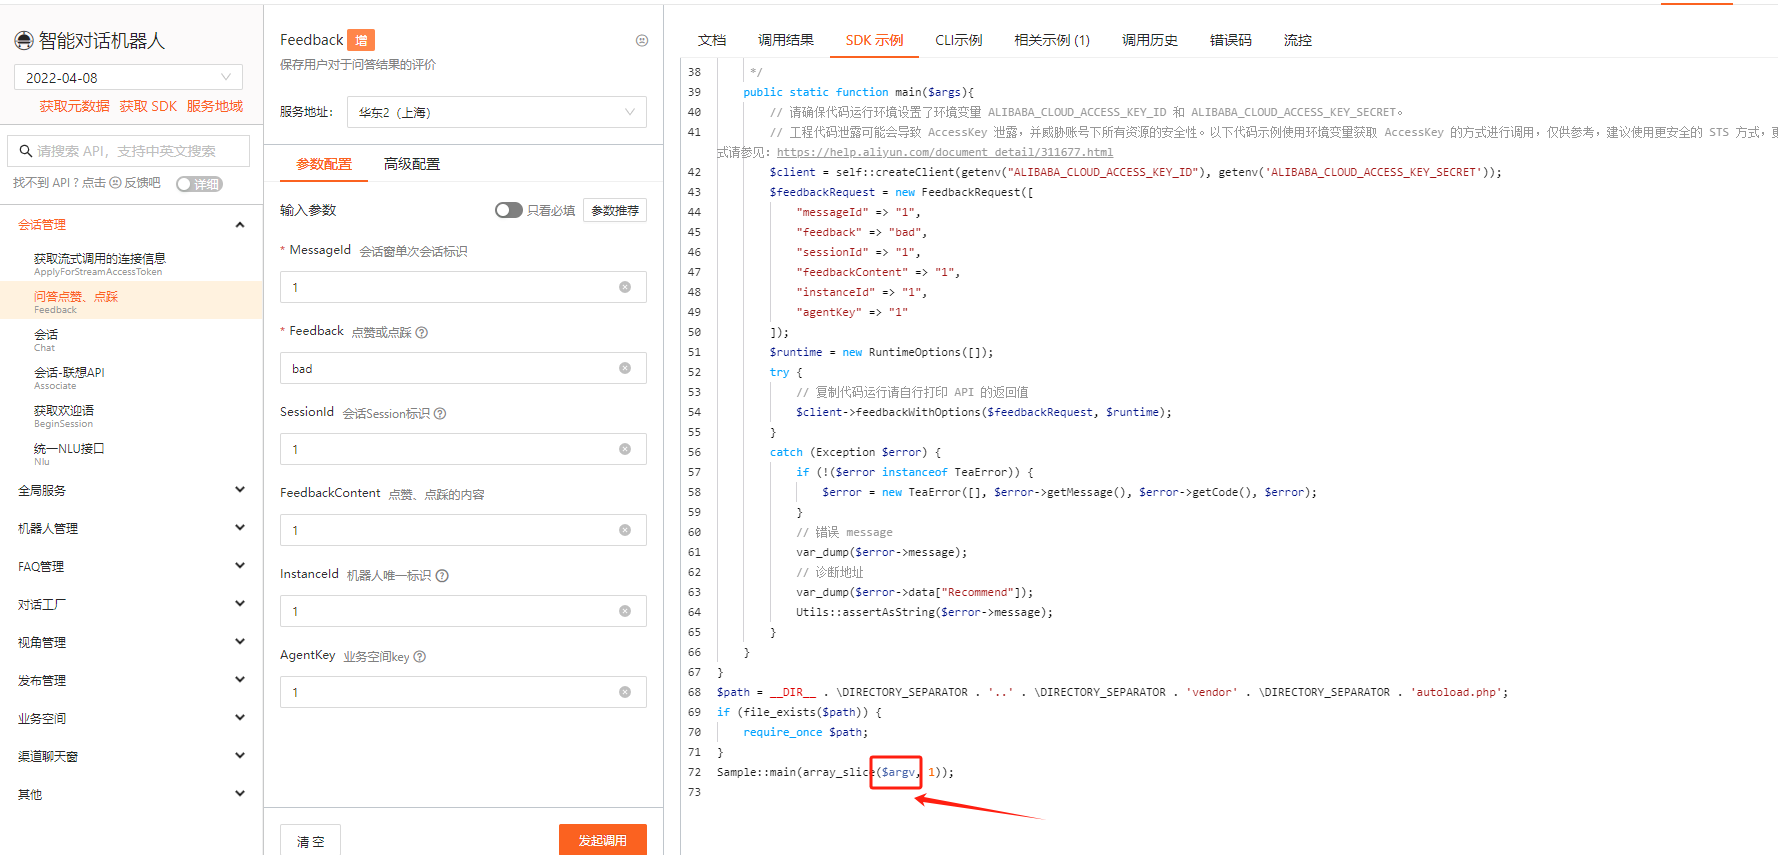Switch to the 调用历史 tab
1778x855 pixels.
(1150, 40)
